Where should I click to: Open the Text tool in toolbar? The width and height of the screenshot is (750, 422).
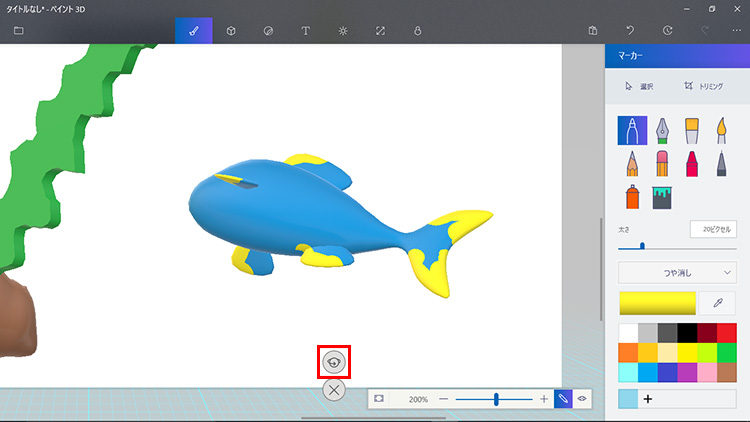click(x=305, y=30)
